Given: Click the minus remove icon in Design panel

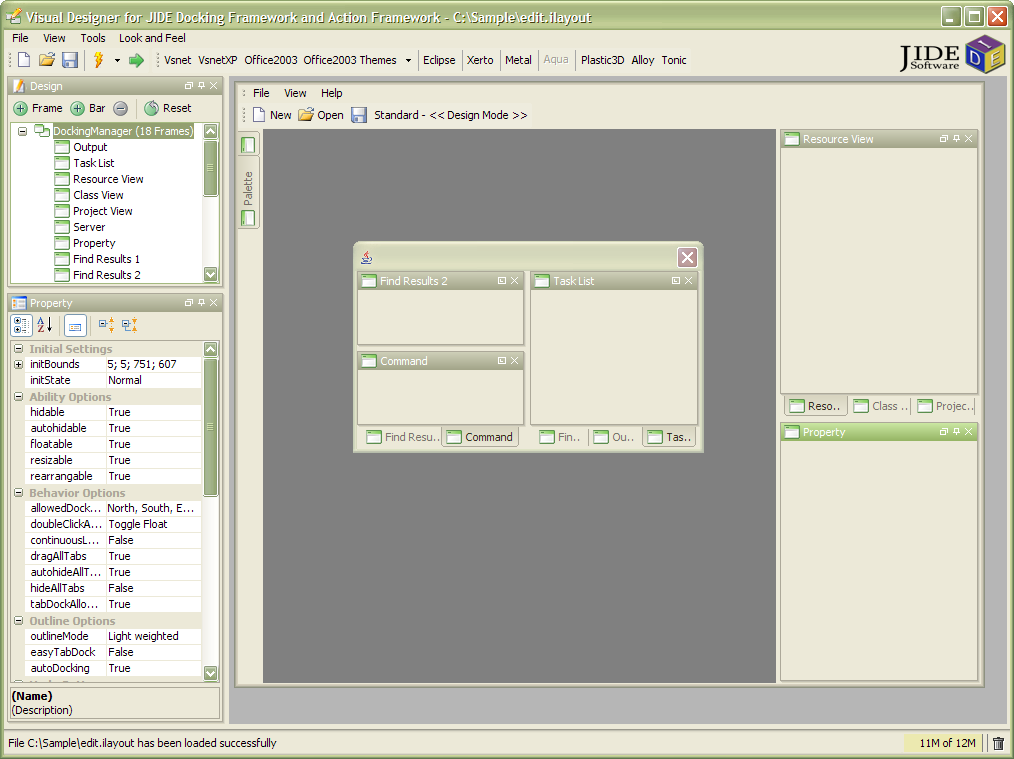Looking at the screenshot, I should click(x=120, y=109).
